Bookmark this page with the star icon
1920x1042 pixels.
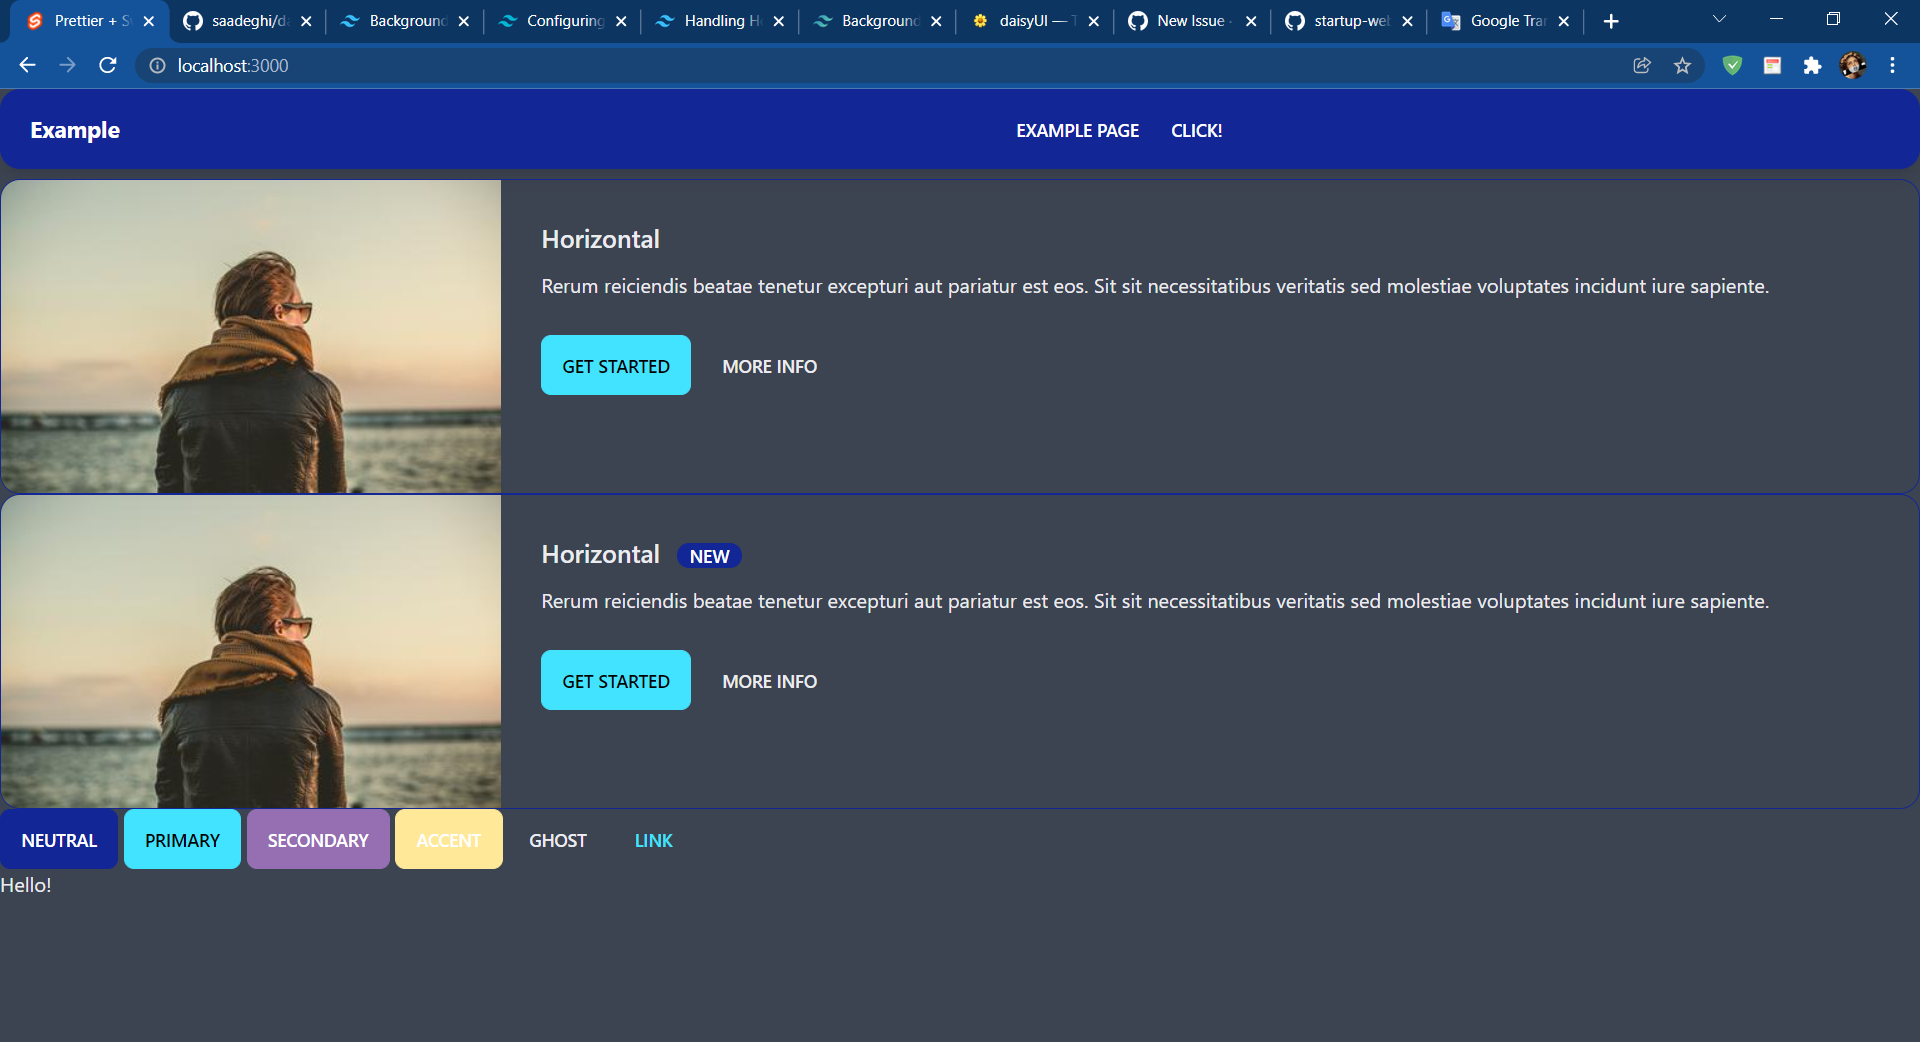click(x=1682, y=65)
